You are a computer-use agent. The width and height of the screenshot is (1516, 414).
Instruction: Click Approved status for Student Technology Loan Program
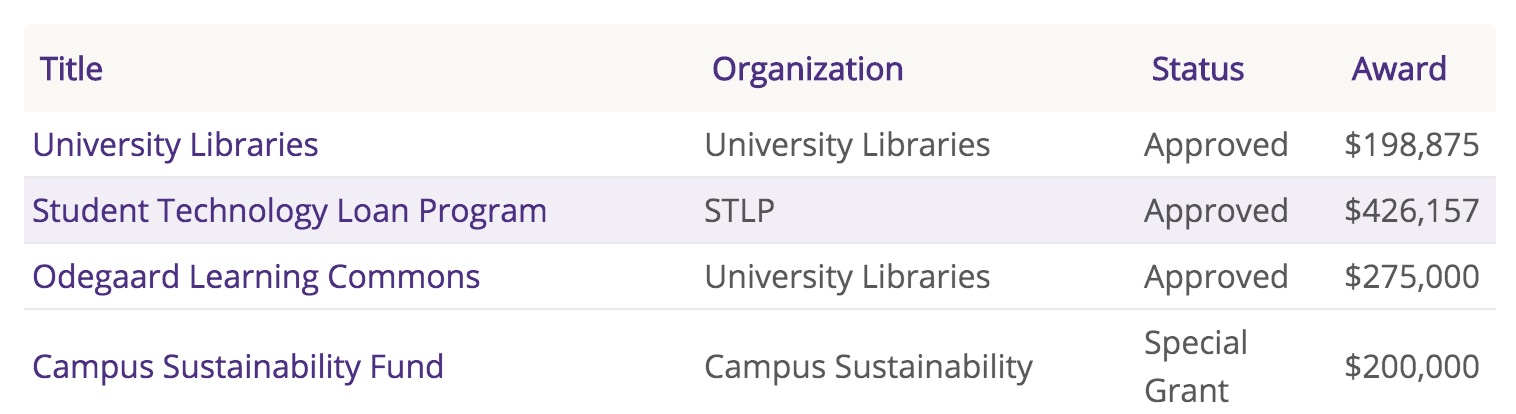(x=1216, y=211)
